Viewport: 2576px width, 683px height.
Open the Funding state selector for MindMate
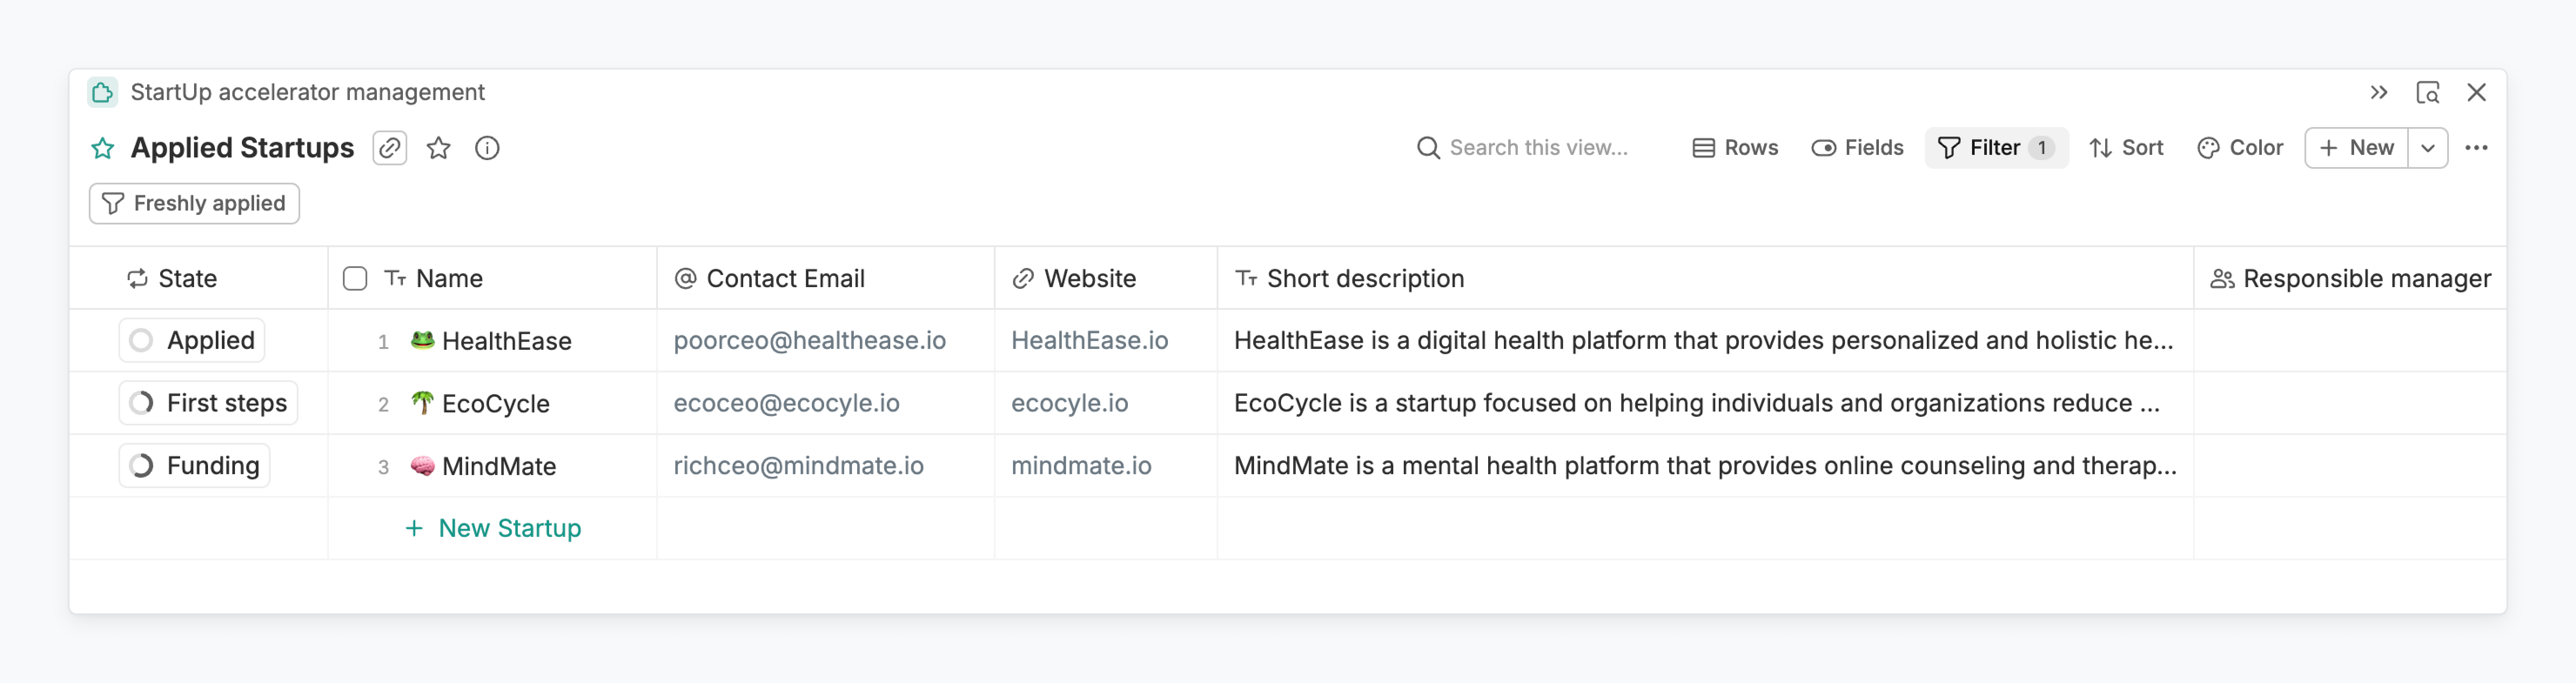(195, 465)
